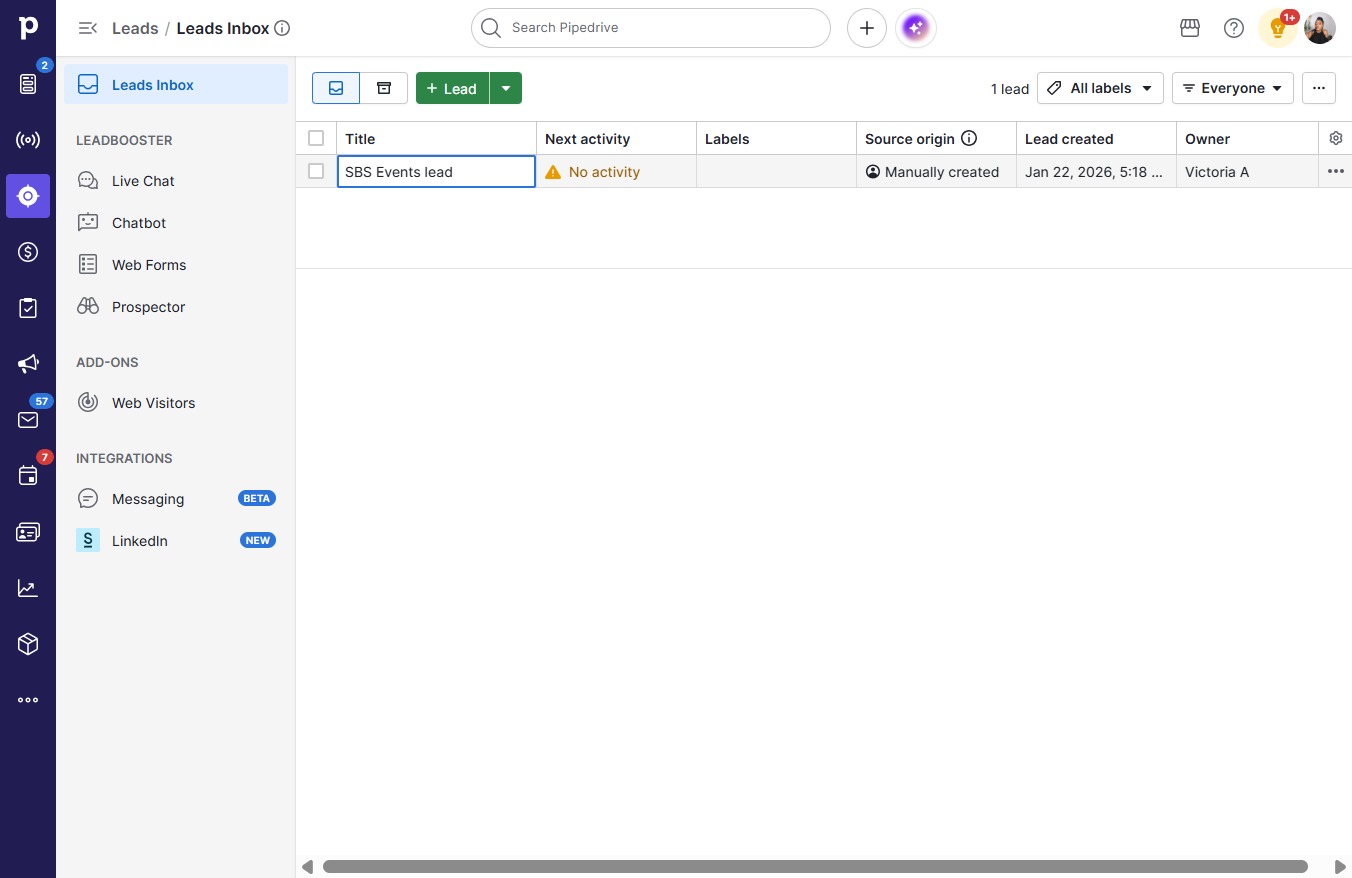Click the Leads breadcrumb link

[x=135, y=28]
